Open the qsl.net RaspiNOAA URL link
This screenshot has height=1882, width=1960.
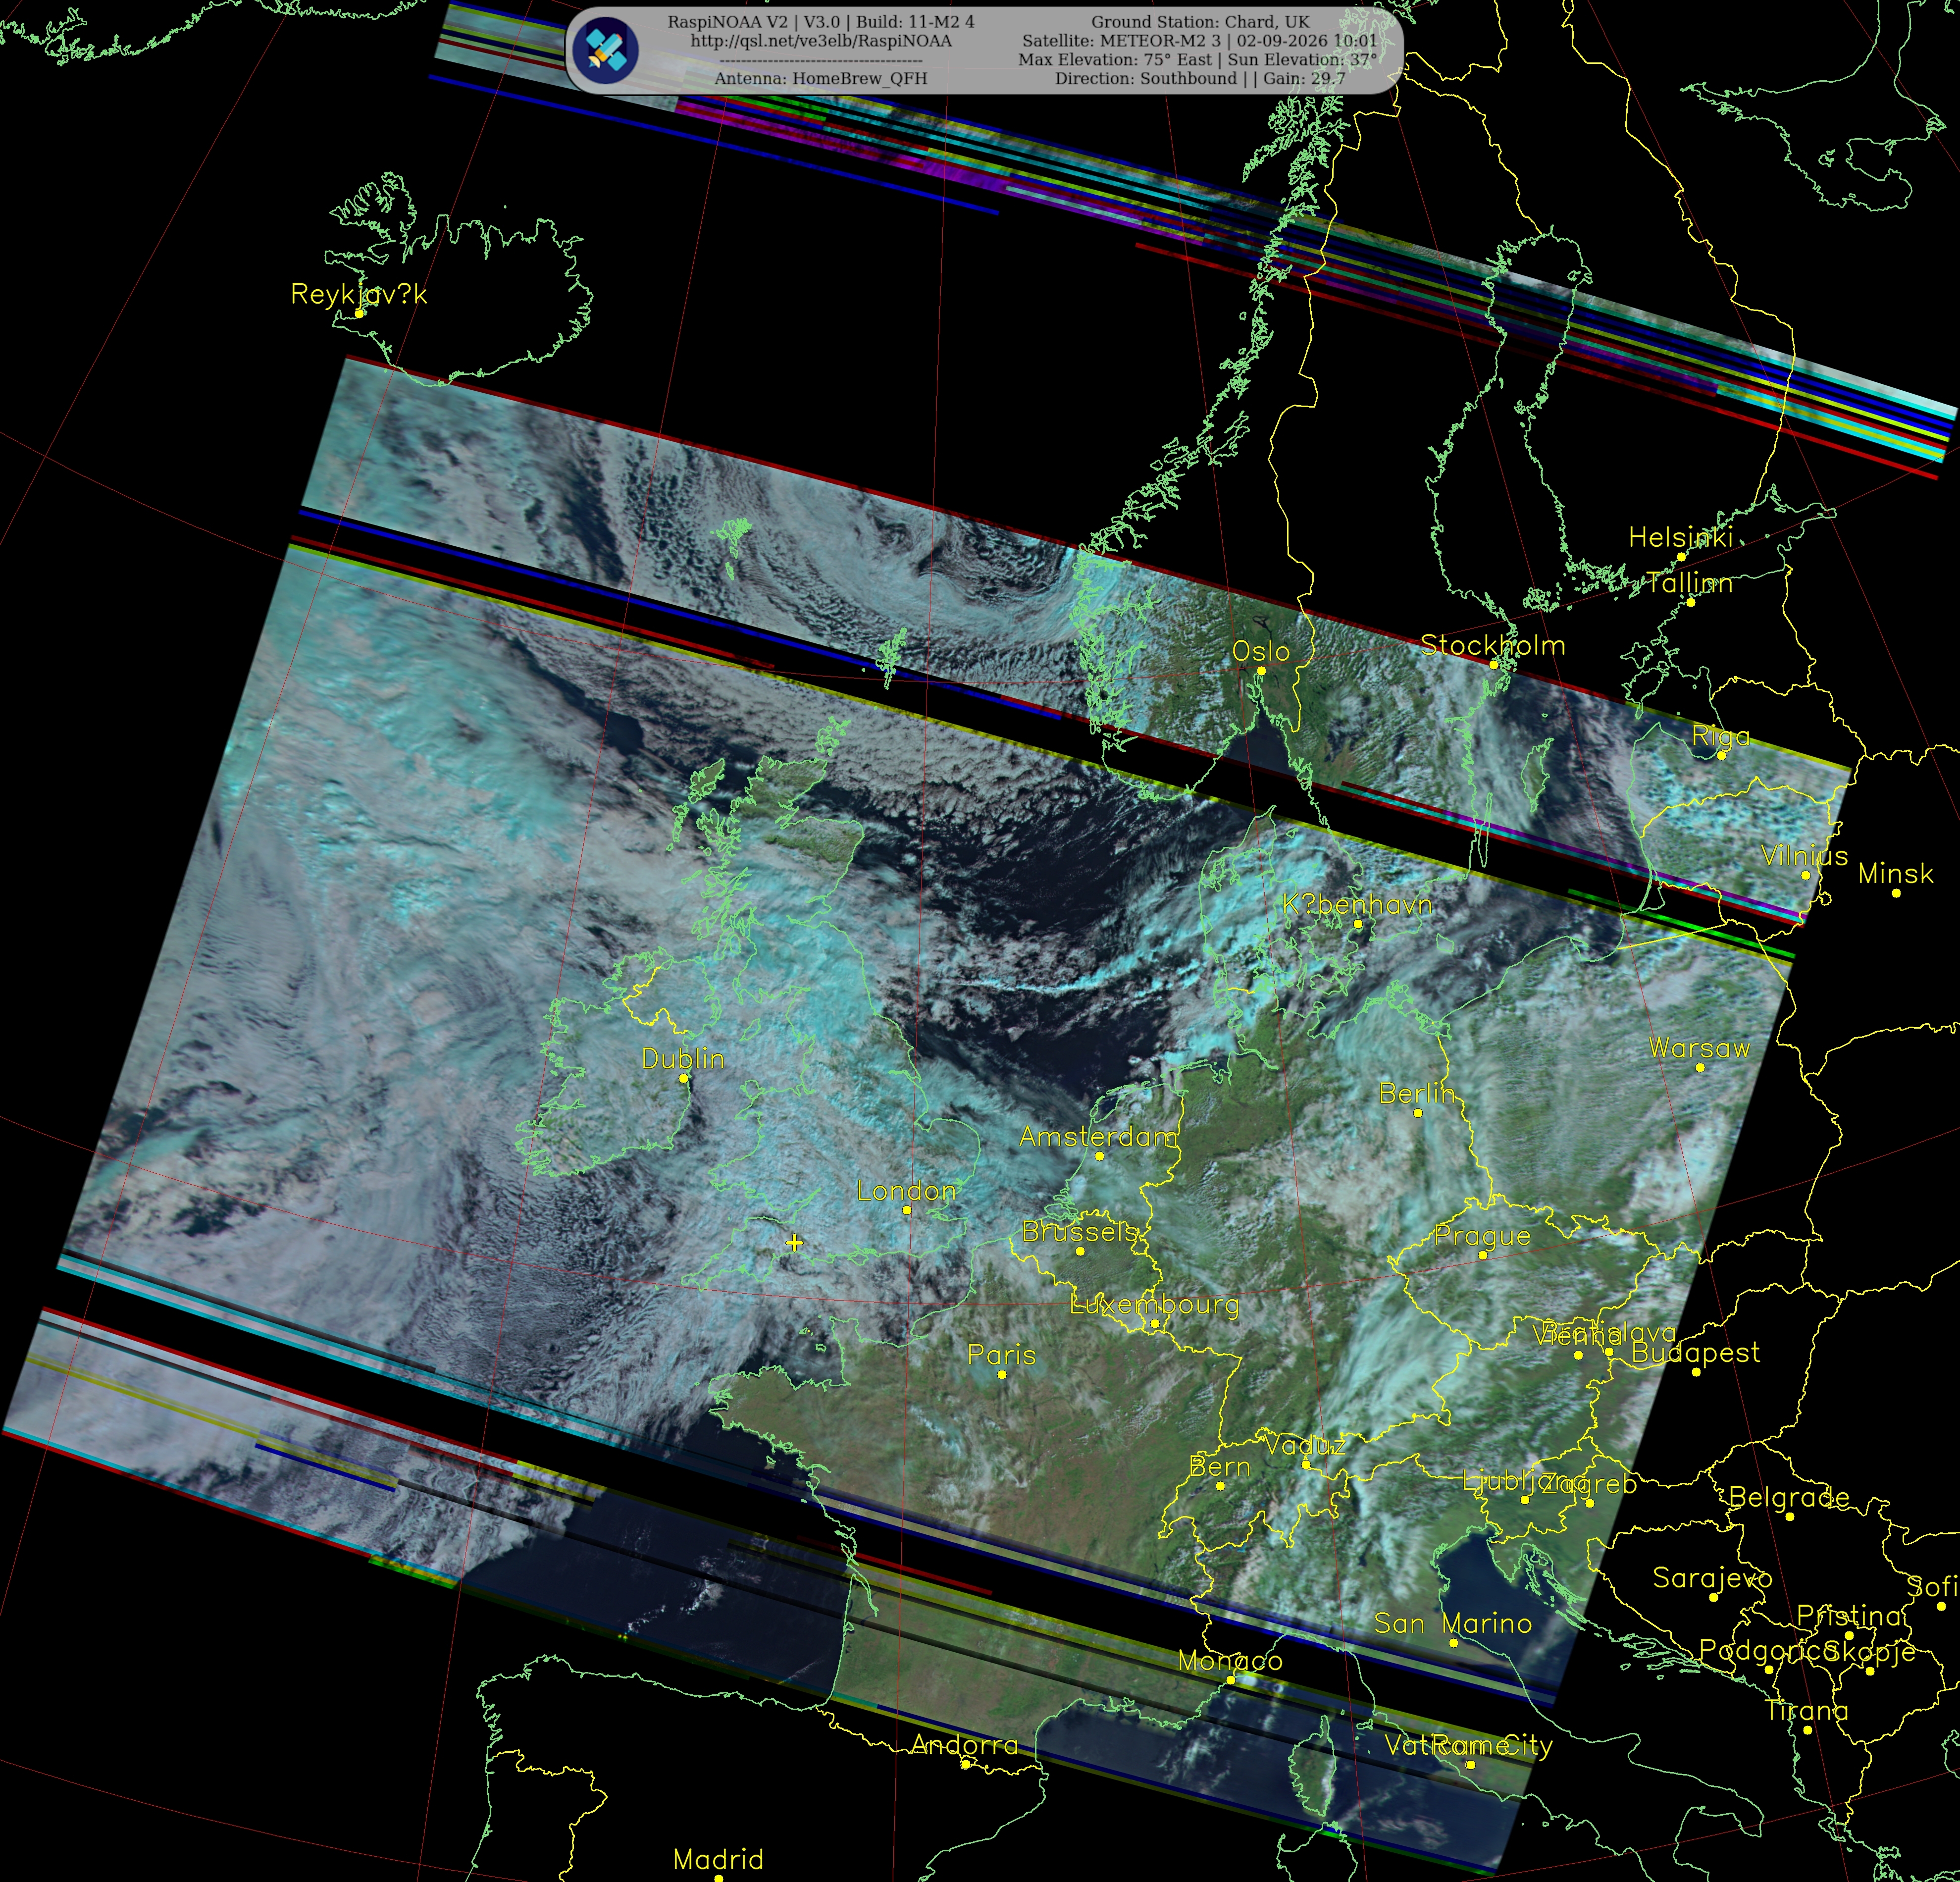821,41
